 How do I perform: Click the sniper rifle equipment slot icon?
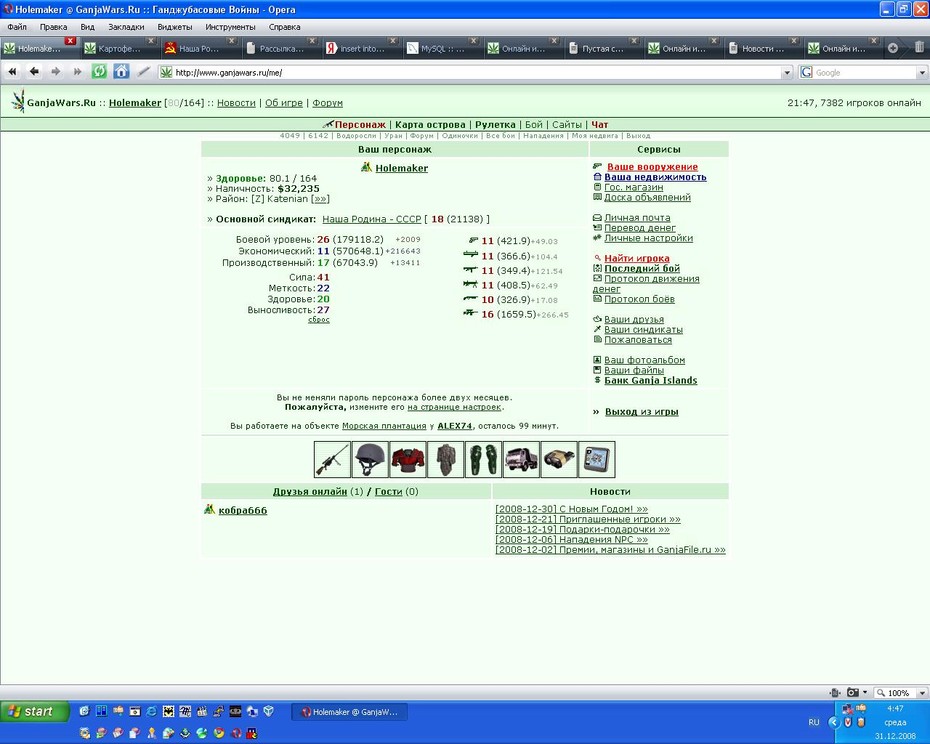[x=332, y=459]
